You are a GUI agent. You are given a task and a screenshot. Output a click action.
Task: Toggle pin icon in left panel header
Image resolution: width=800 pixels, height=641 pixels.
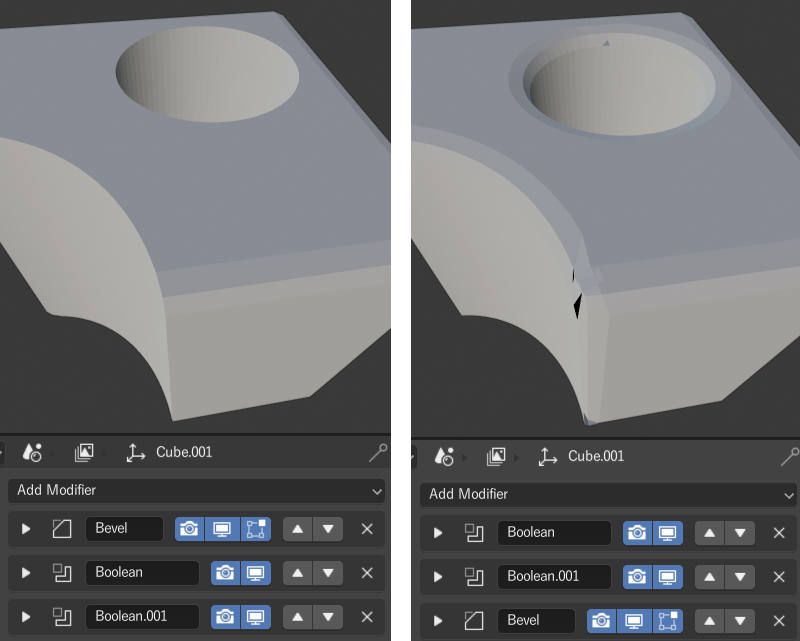(378, 452)
